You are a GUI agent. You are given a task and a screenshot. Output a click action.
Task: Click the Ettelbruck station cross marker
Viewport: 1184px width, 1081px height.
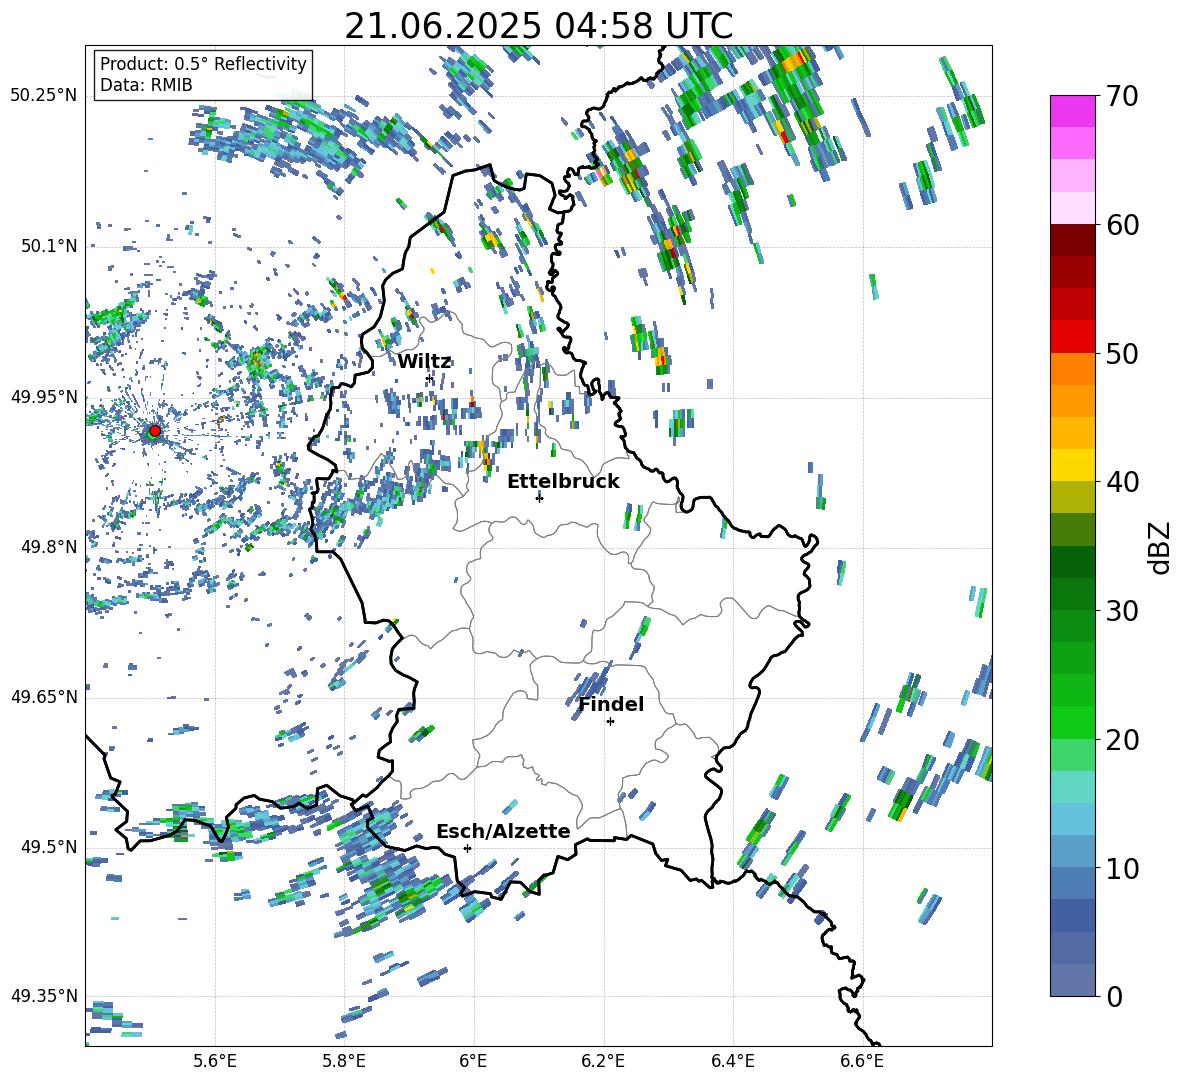coord(539,497)
